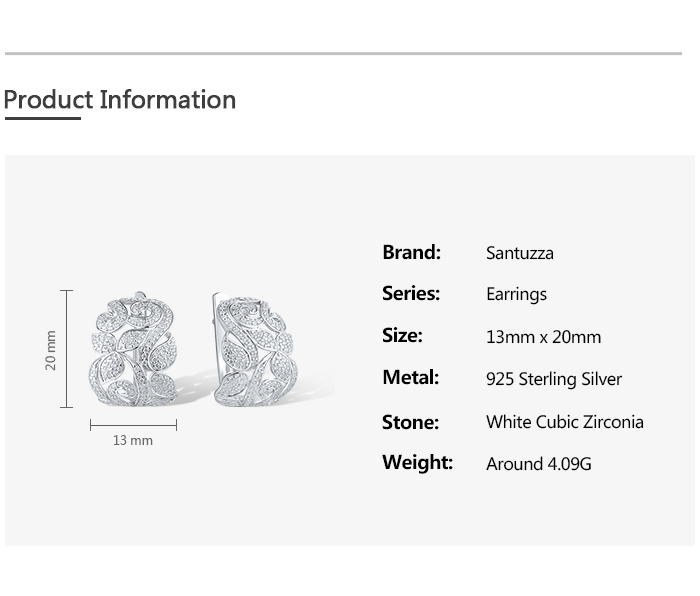Select the Brand label
Viewport: 700px width, 596px height.
click(411, 252)
